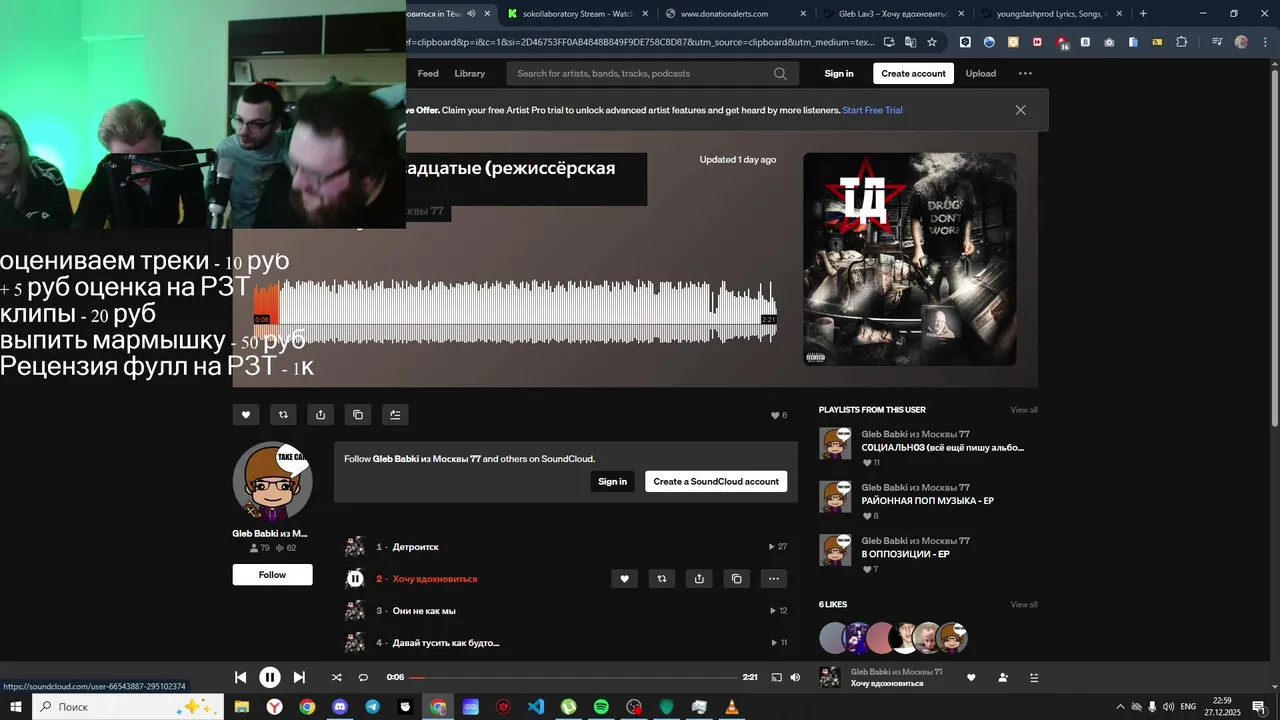This screenshot has width=1280, height=720.
Task: Click Create a SoundCloud account button
Action: coord(716,481)
